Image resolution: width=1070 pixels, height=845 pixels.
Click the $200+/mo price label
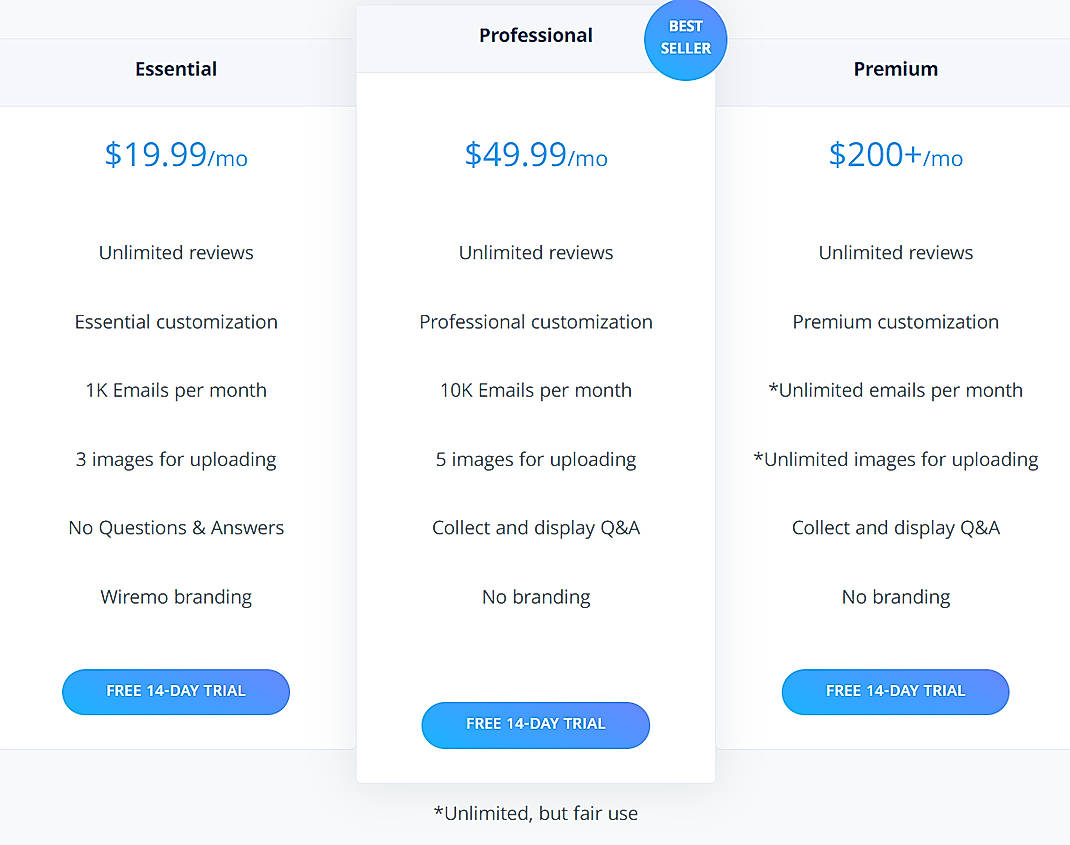coord(895,157)
